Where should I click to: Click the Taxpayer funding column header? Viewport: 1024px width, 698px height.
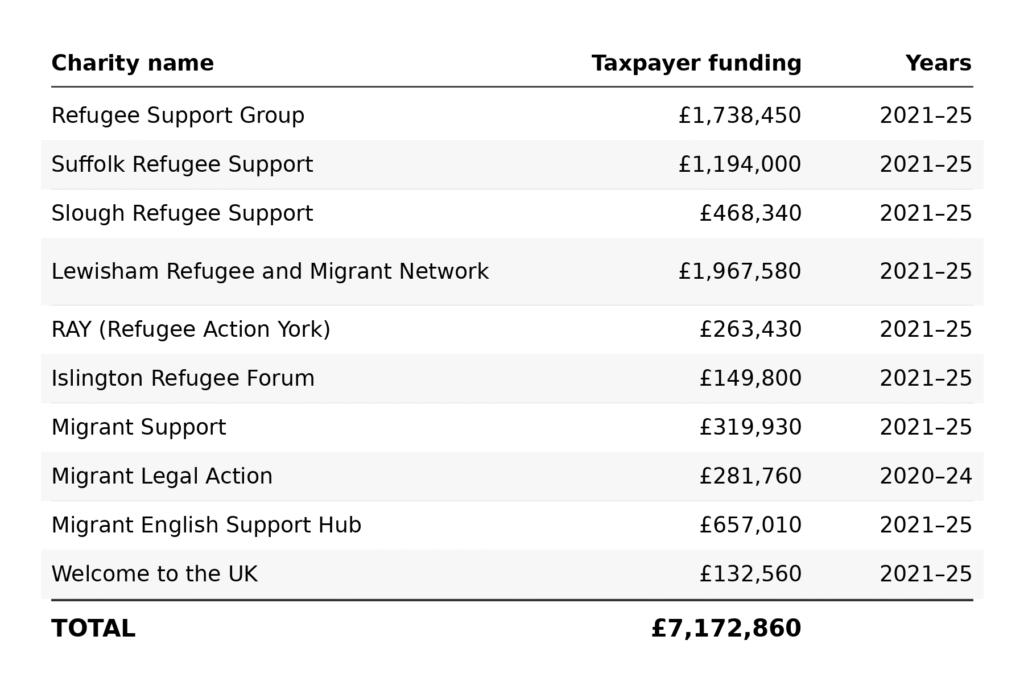[696, 63]
